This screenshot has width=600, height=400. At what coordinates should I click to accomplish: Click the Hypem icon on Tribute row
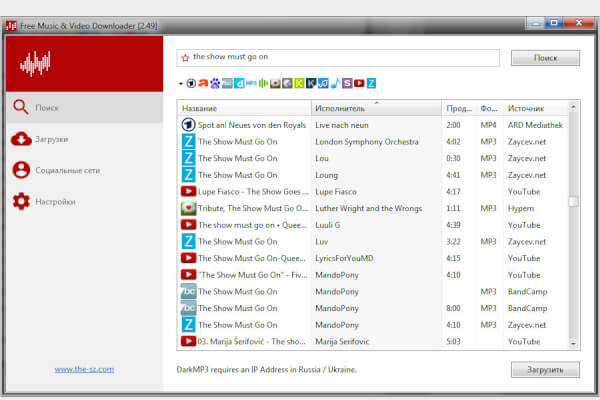click(x=188, y=208)
